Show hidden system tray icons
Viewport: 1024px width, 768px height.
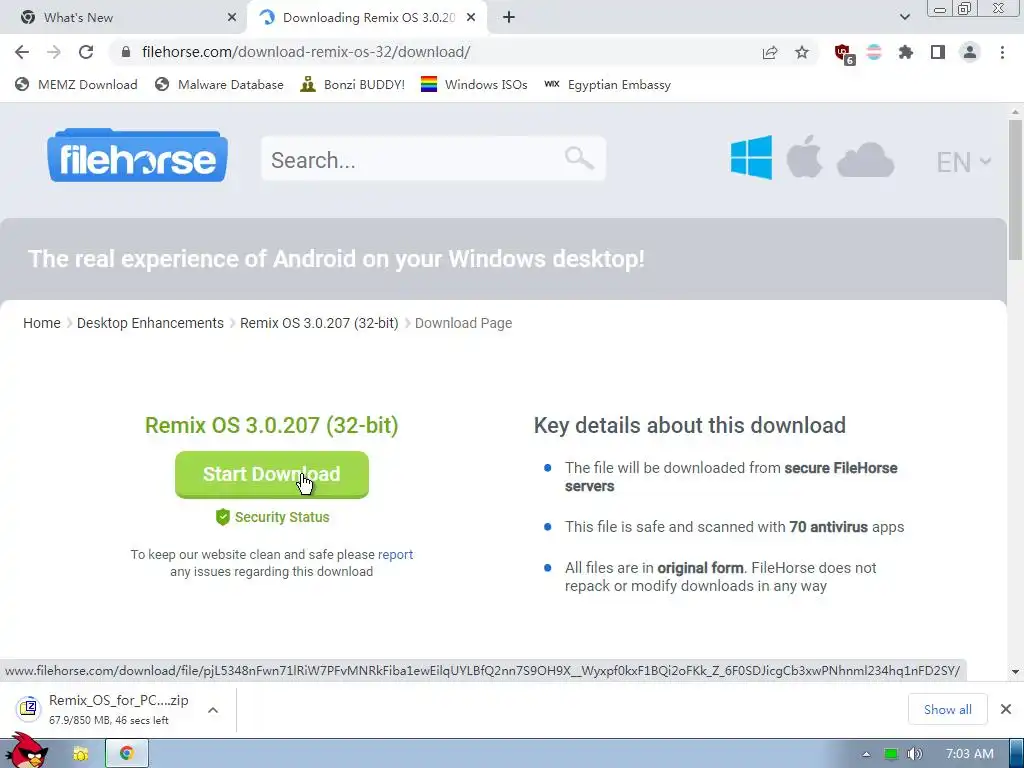pos(866,754)
